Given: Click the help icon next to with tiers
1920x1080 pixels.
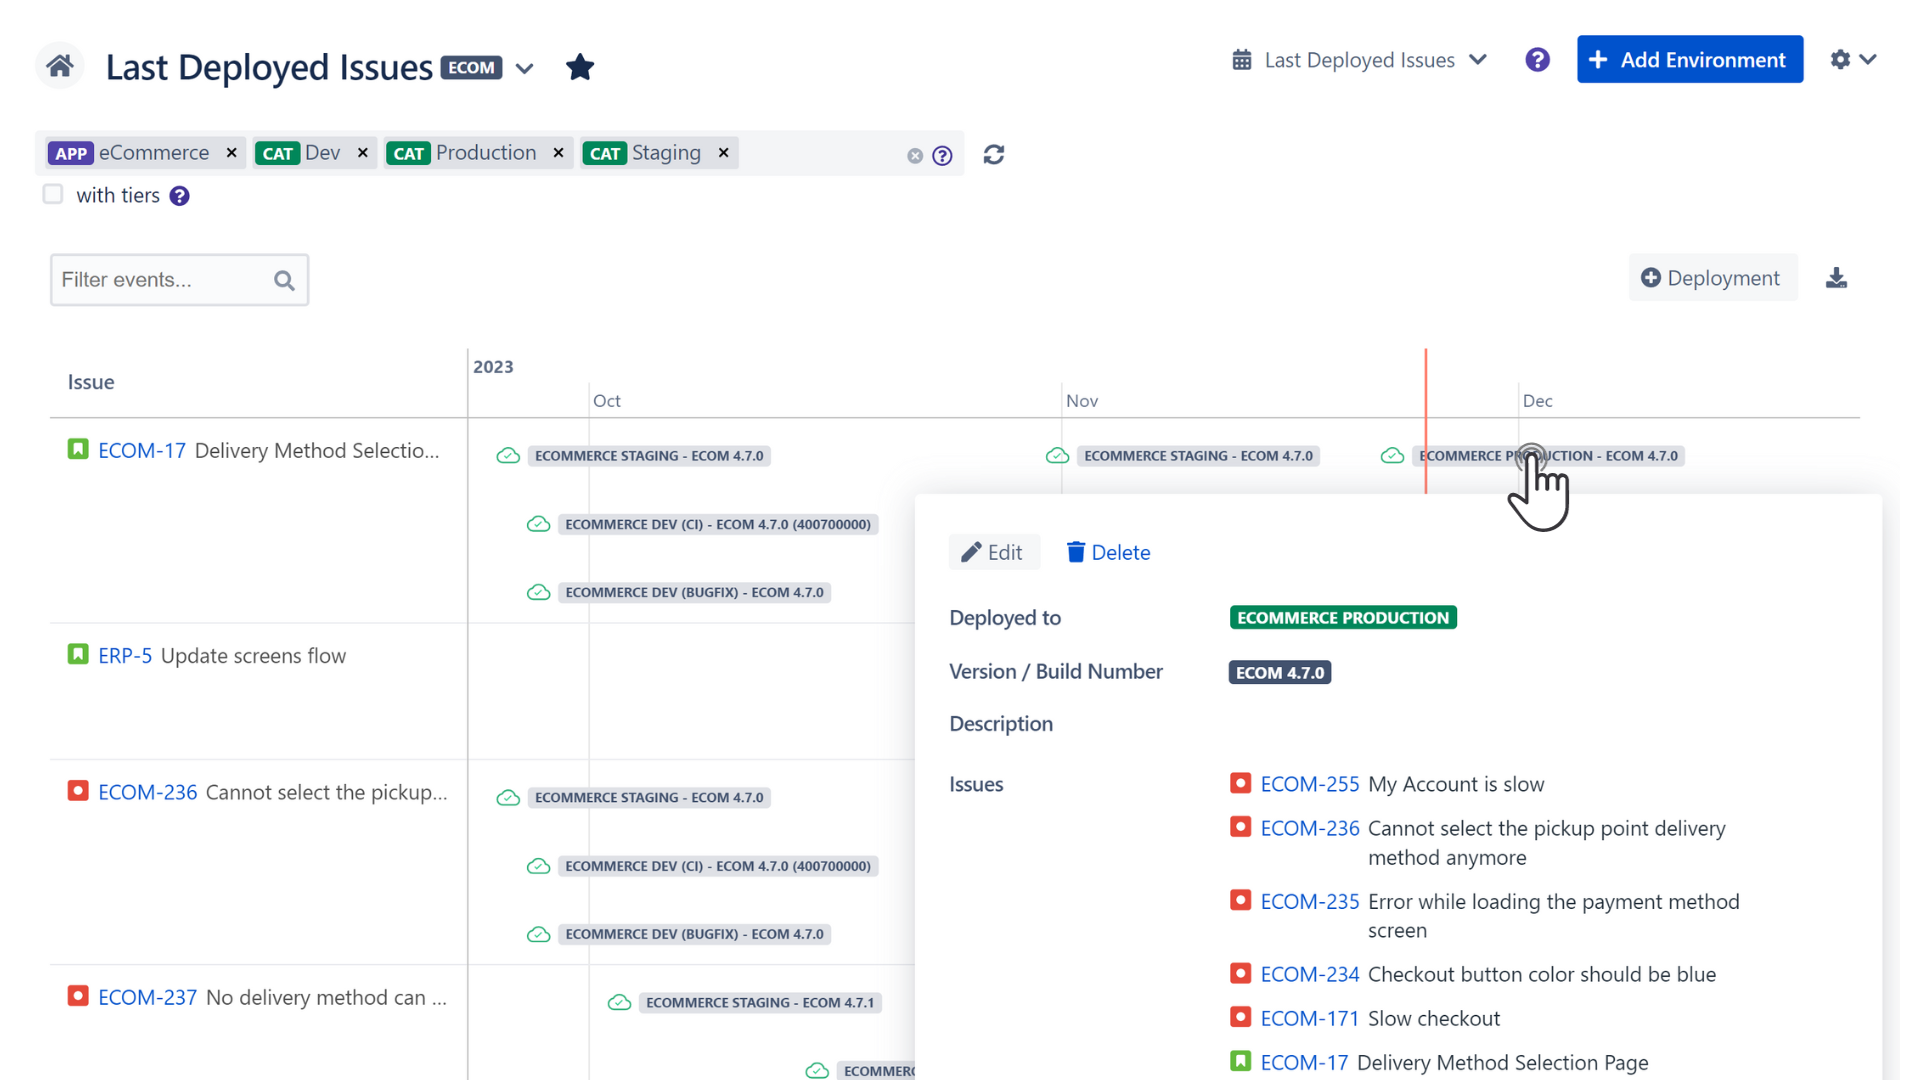Looking at the screenshot, I should [179, 196].
